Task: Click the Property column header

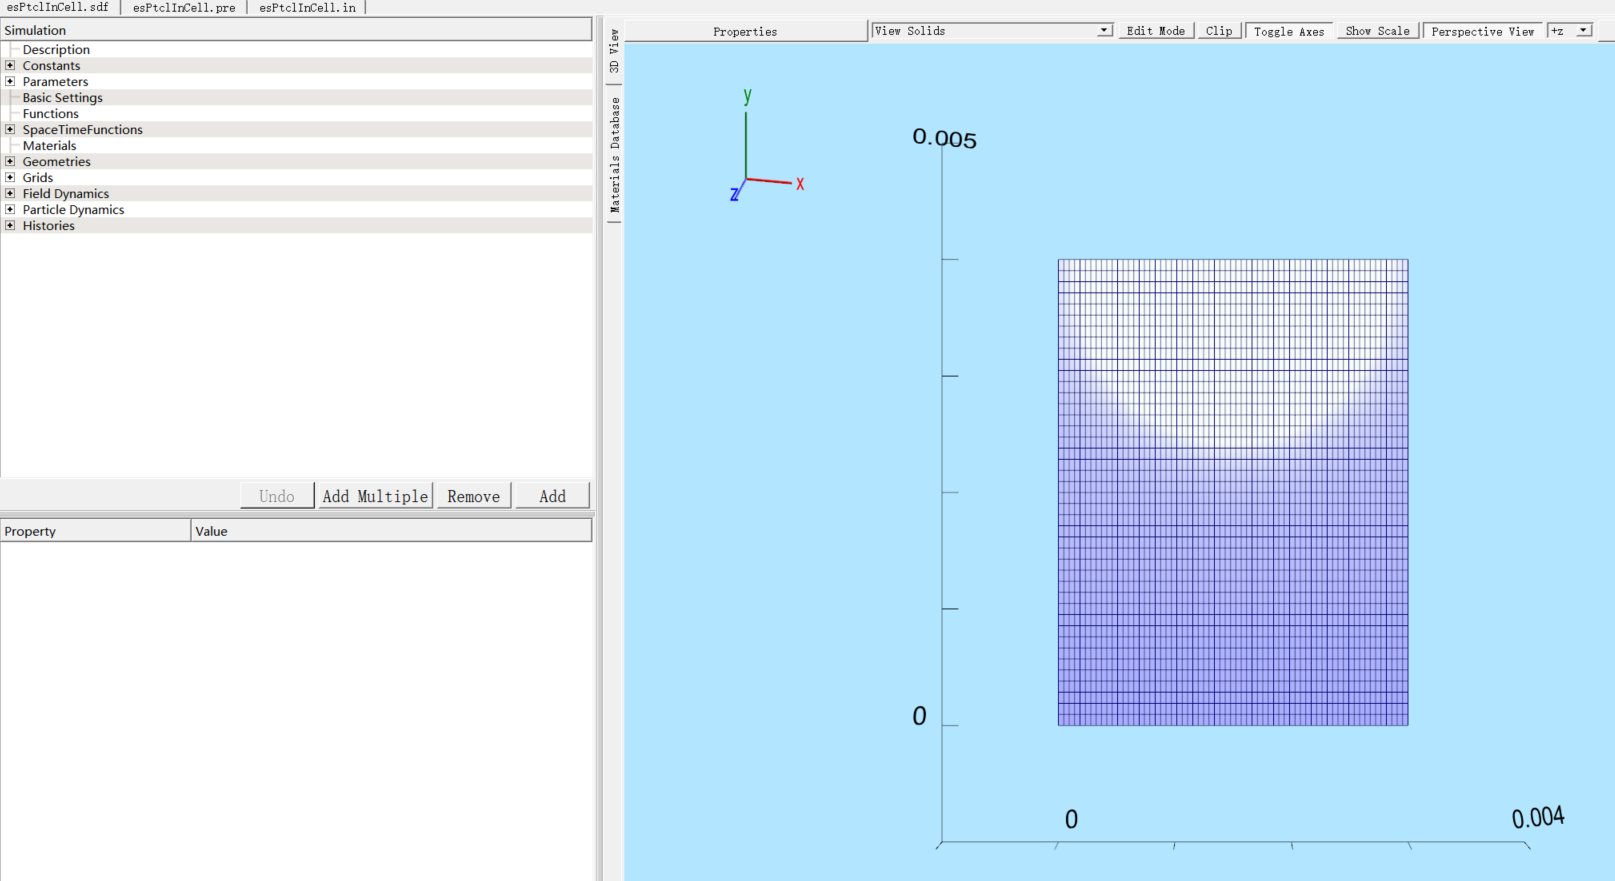Action: point(95,531)
